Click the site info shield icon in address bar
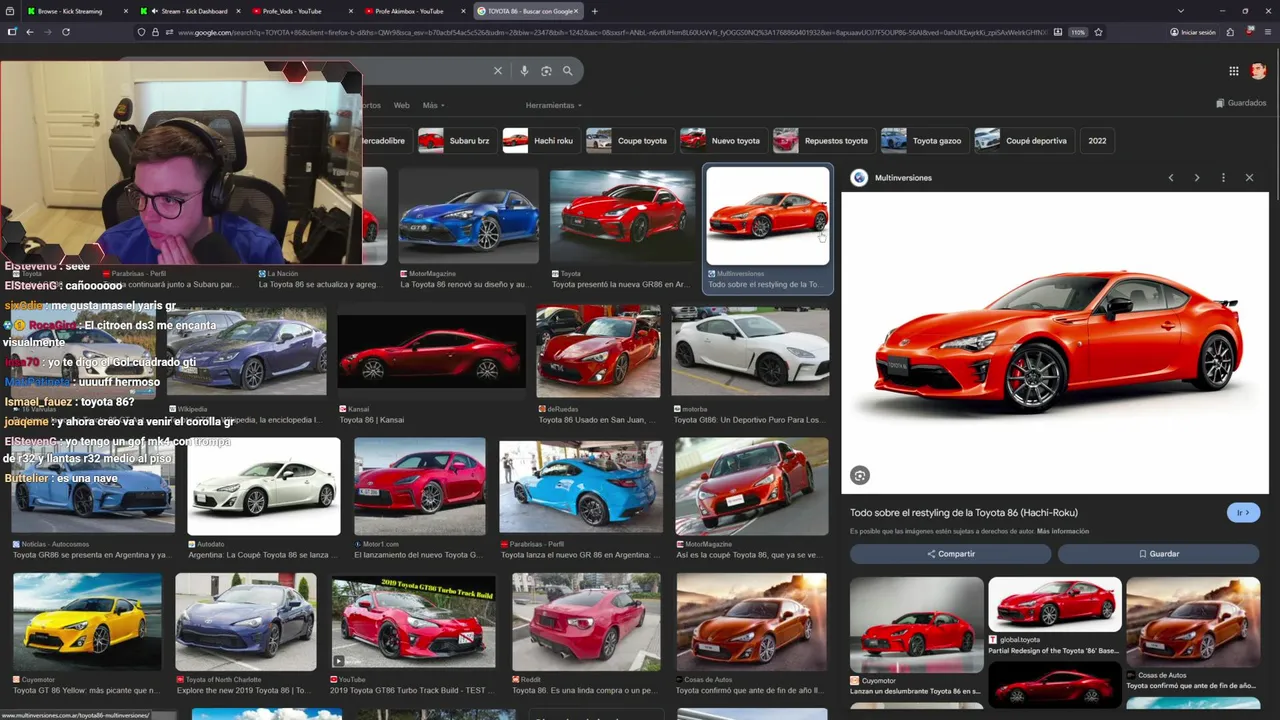 coord(141,32)
